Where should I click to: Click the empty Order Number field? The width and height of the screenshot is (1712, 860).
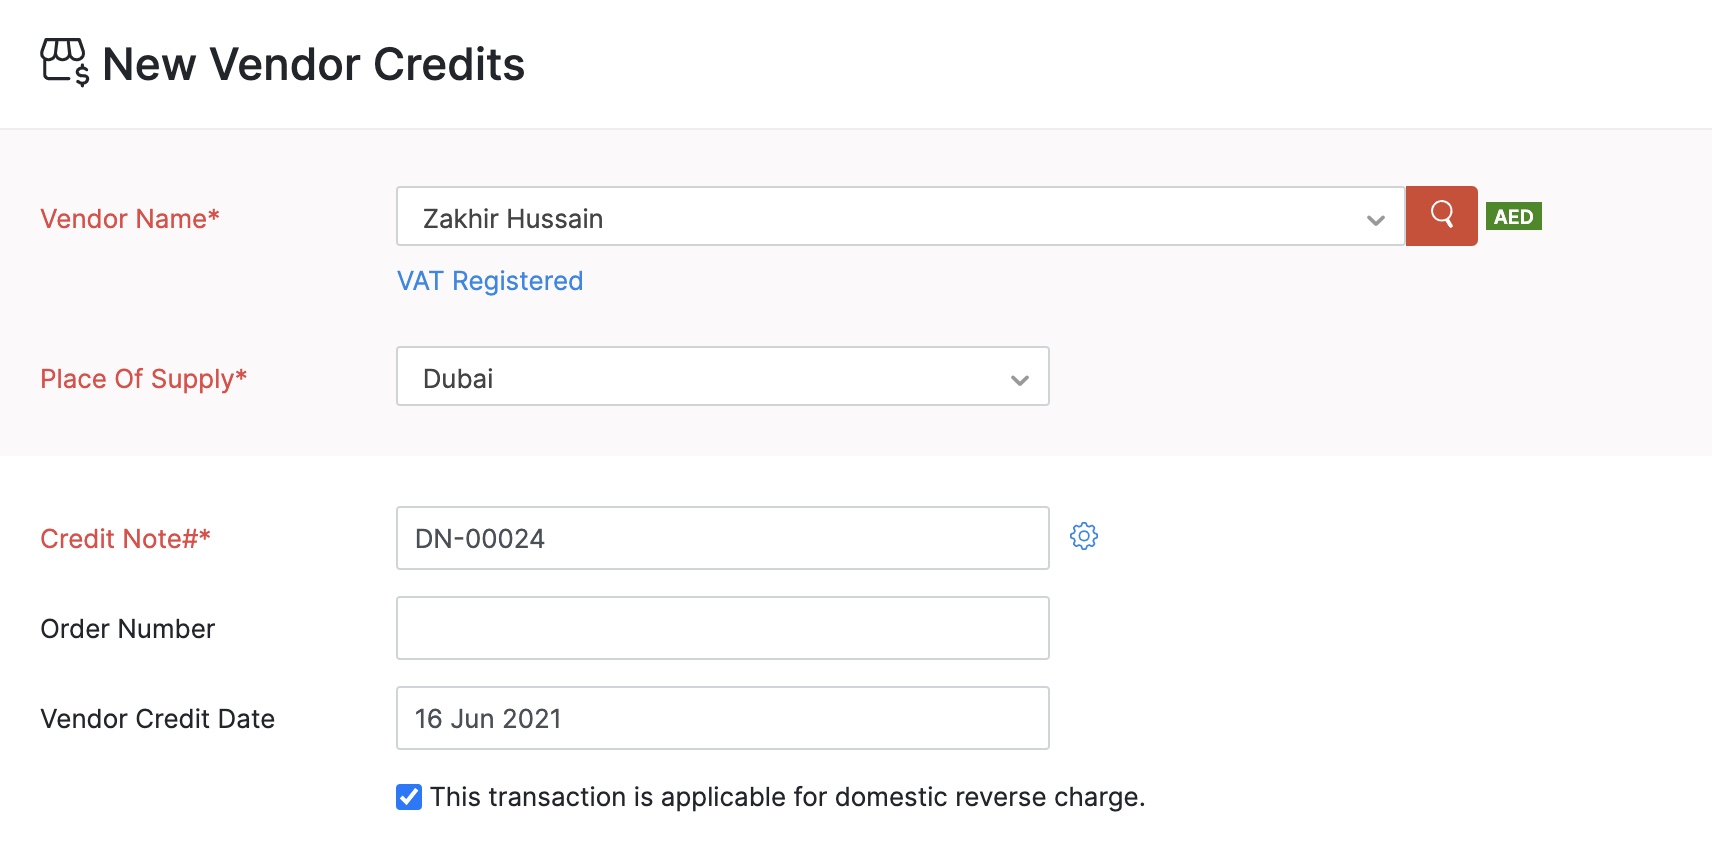pos(722,628)
